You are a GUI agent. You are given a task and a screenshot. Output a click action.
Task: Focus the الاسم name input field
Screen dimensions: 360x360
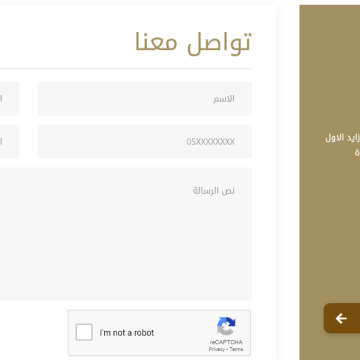coord(144,99)
